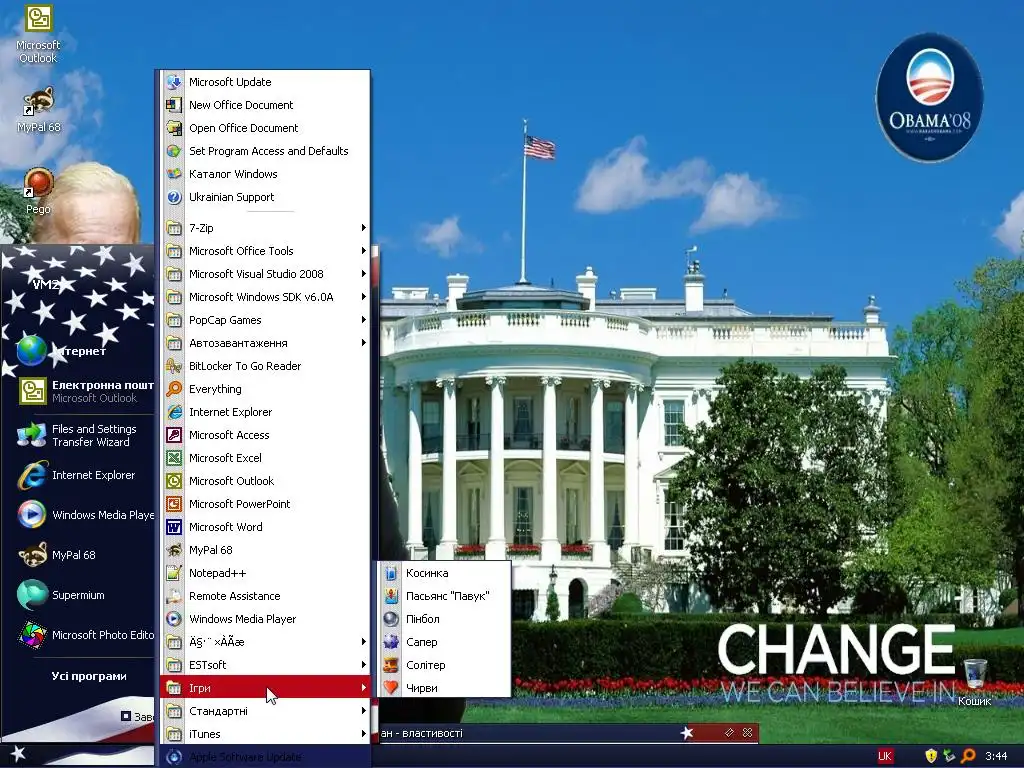Expand the iTunes submenu arrow
Screen dimensions: 1024x768
(x=364, y=734)
